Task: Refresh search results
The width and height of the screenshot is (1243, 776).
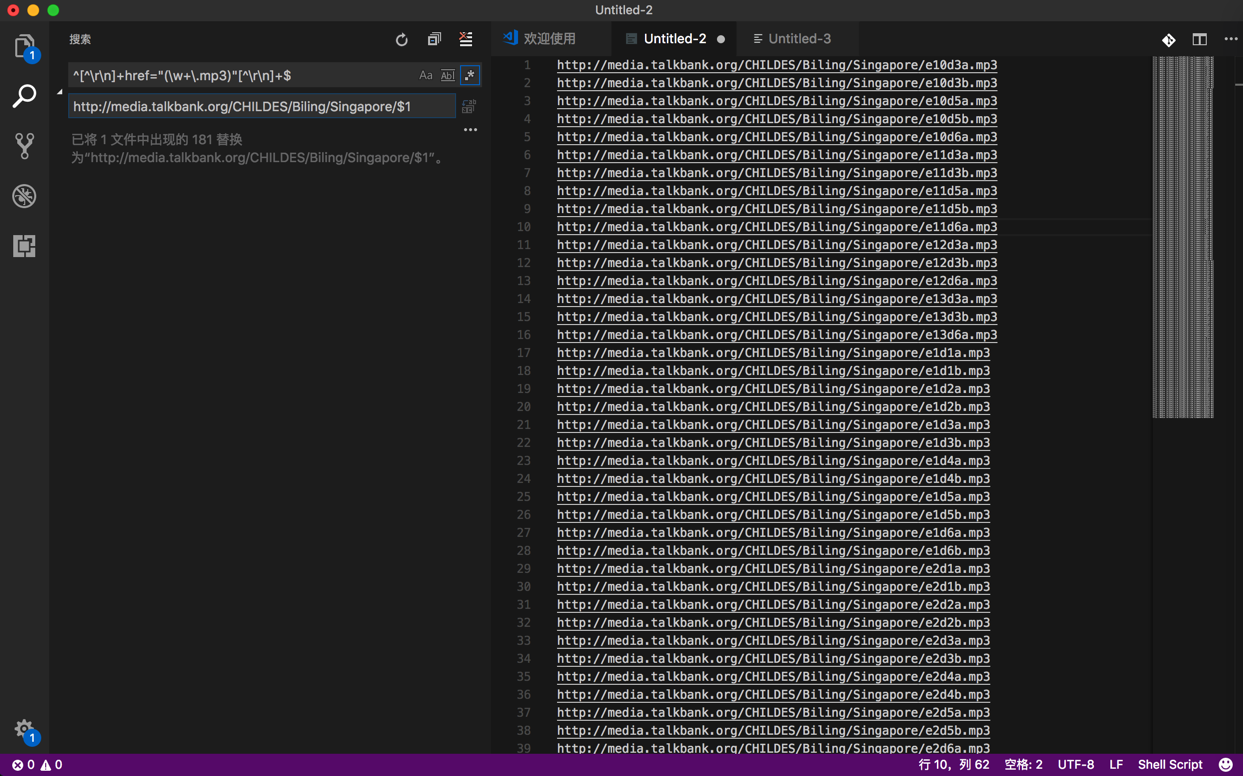Action: 402,40
